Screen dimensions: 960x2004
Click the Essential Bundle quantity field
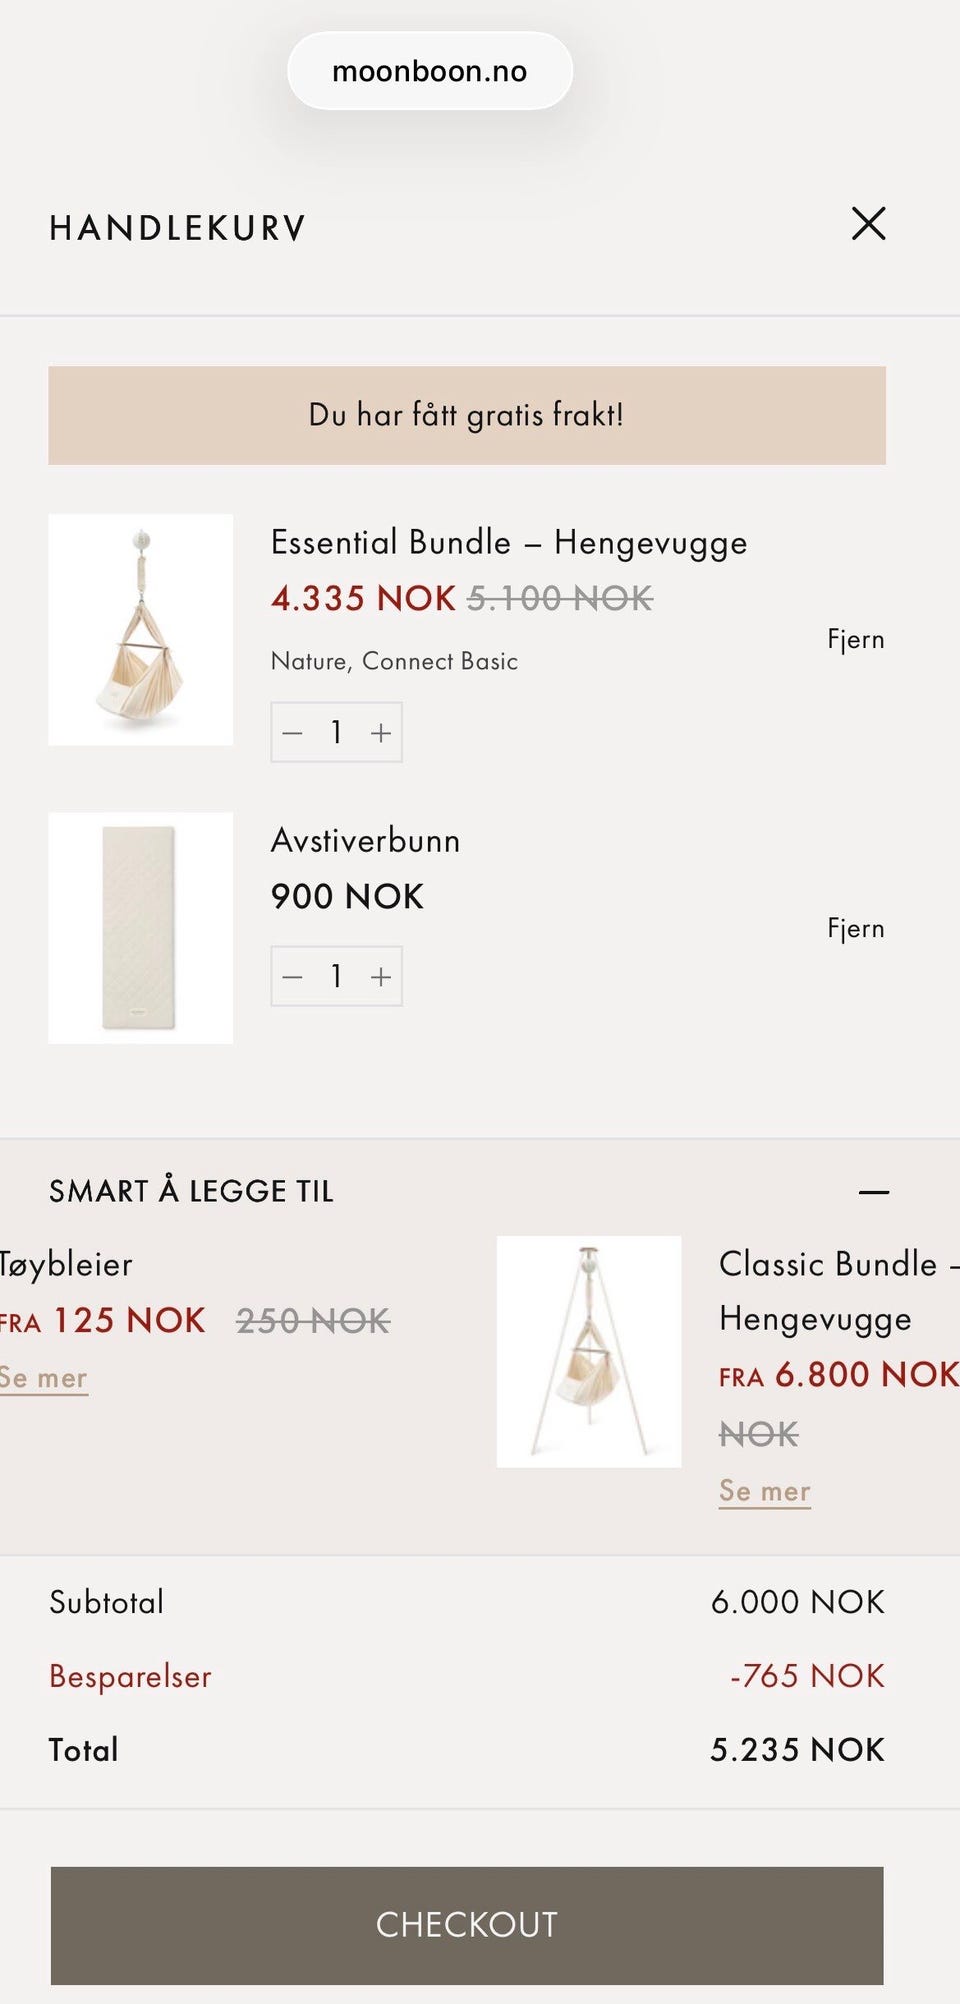pos(337,733)
